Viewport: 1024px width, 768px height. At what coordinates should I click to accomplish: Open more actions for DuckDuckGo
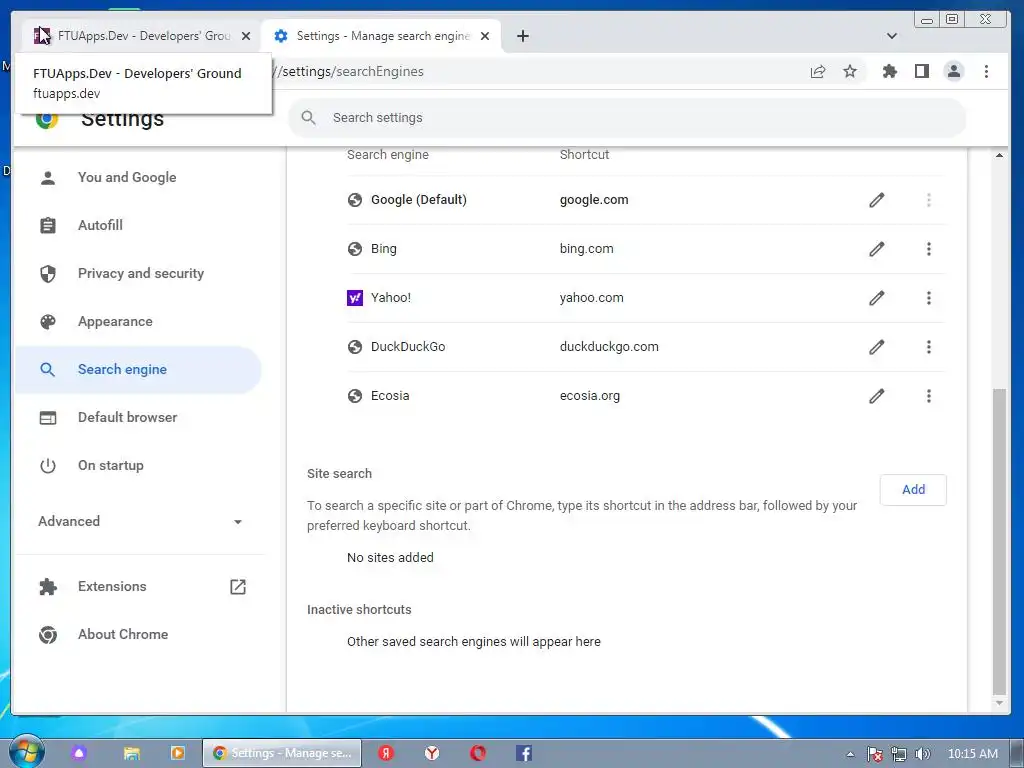929,347
